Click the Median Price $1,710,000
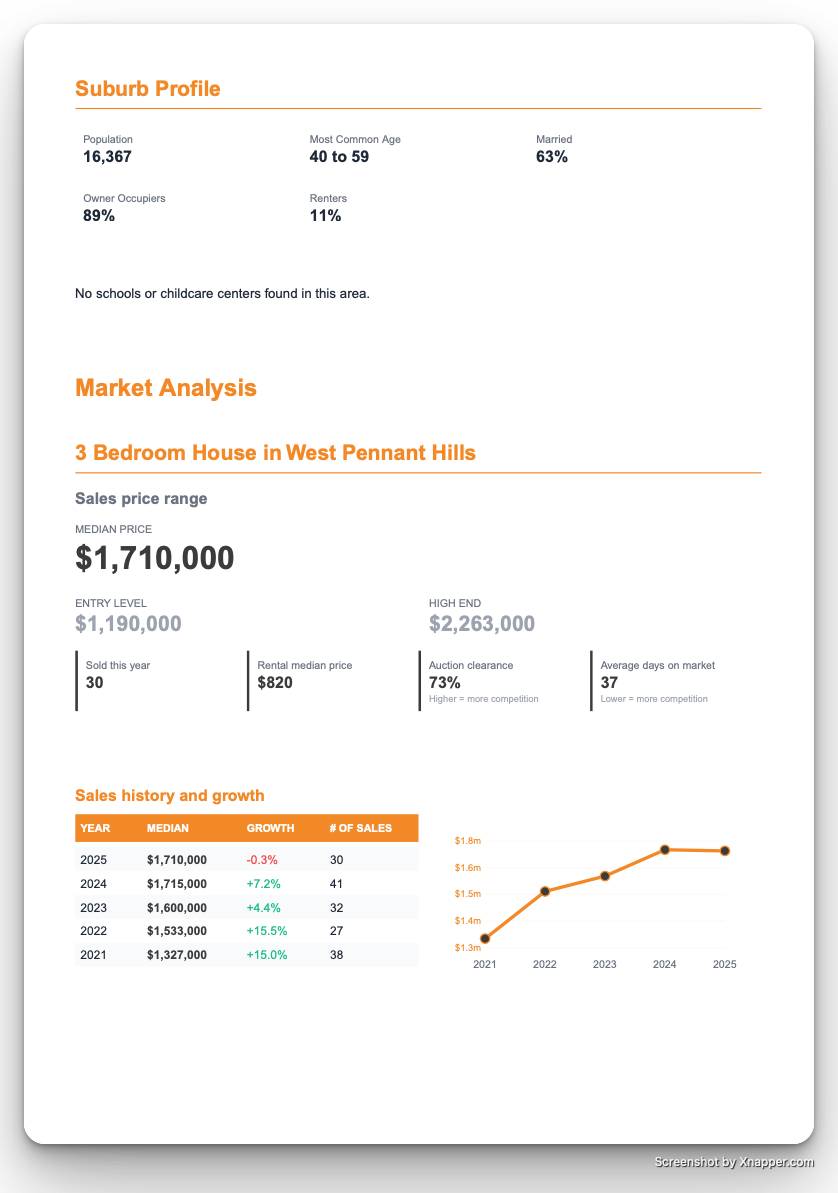Screen dimensions: 838x1193 coord(154,558)
